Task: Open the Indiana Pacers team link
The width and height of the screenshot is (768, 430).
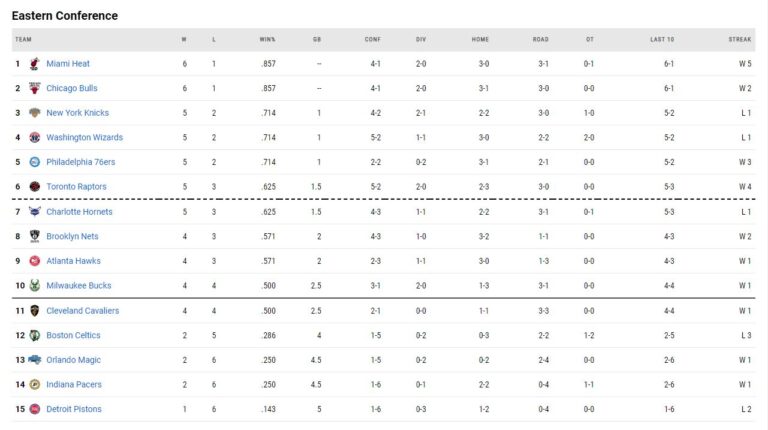Action: click(x=74, y=385)
